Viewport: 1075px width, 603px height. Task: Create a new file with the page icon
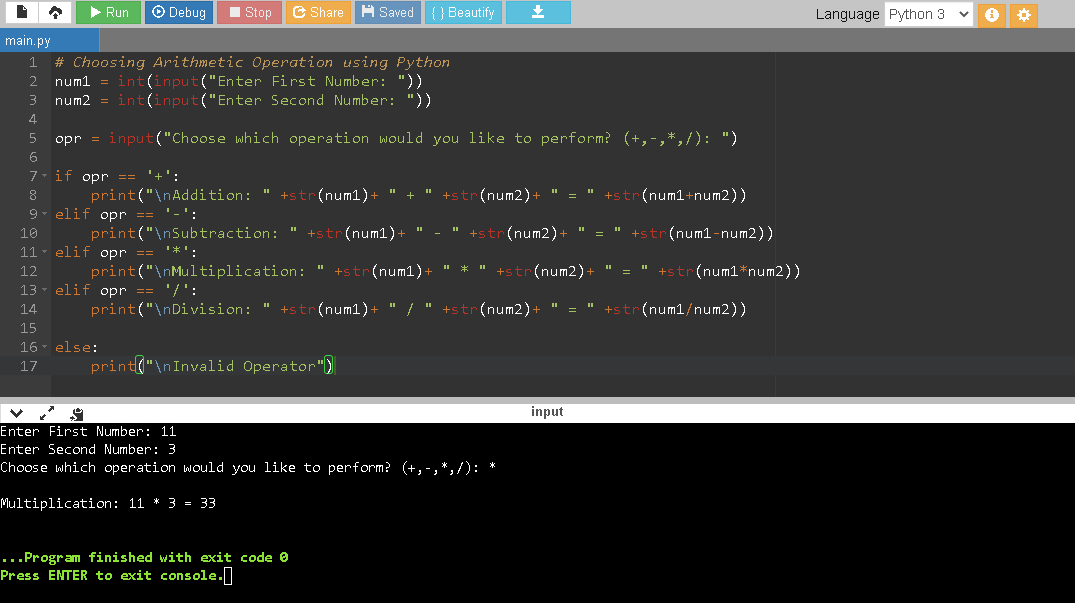coord(21,12)
